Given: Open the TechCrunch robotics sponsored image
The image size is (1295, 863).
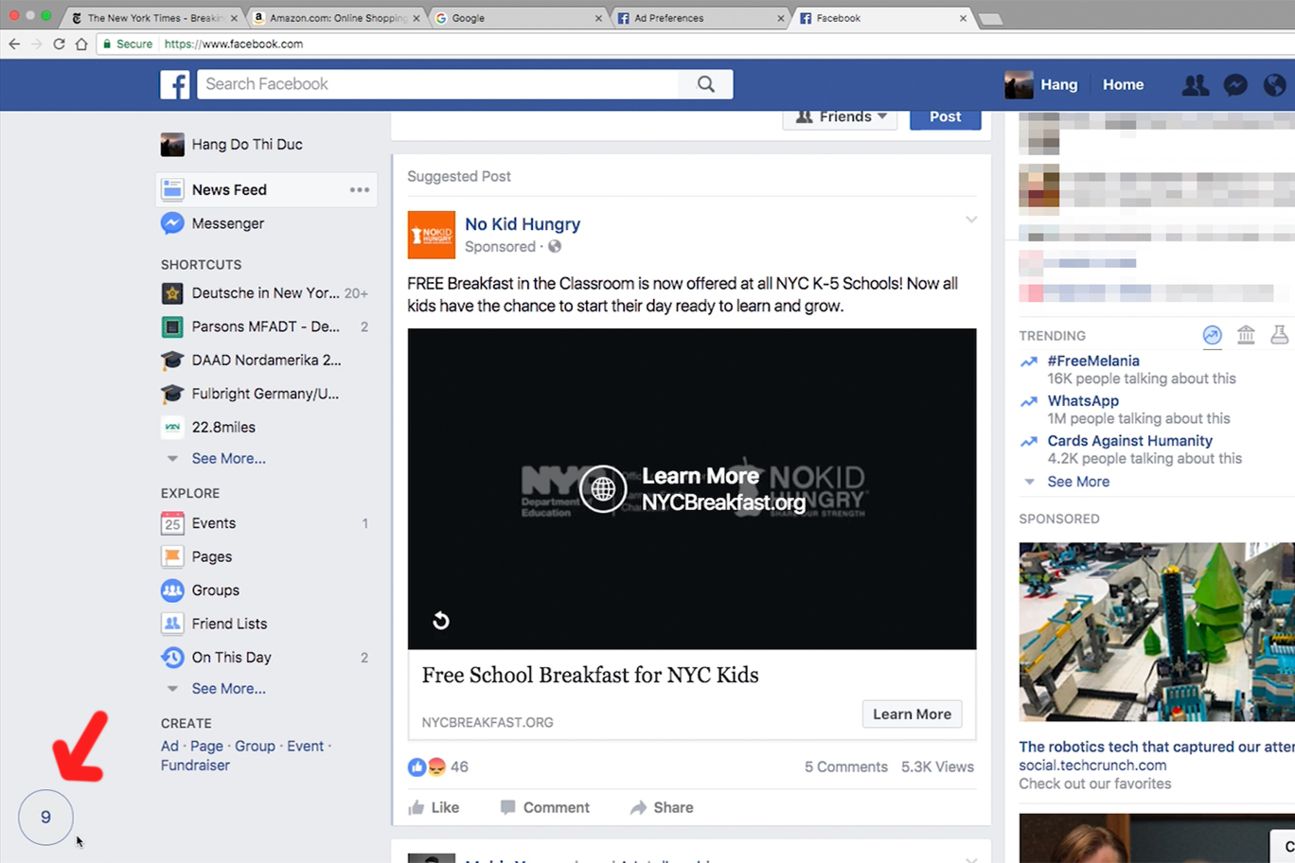Looking at the screenshot, I should [x=1157, y=632].
